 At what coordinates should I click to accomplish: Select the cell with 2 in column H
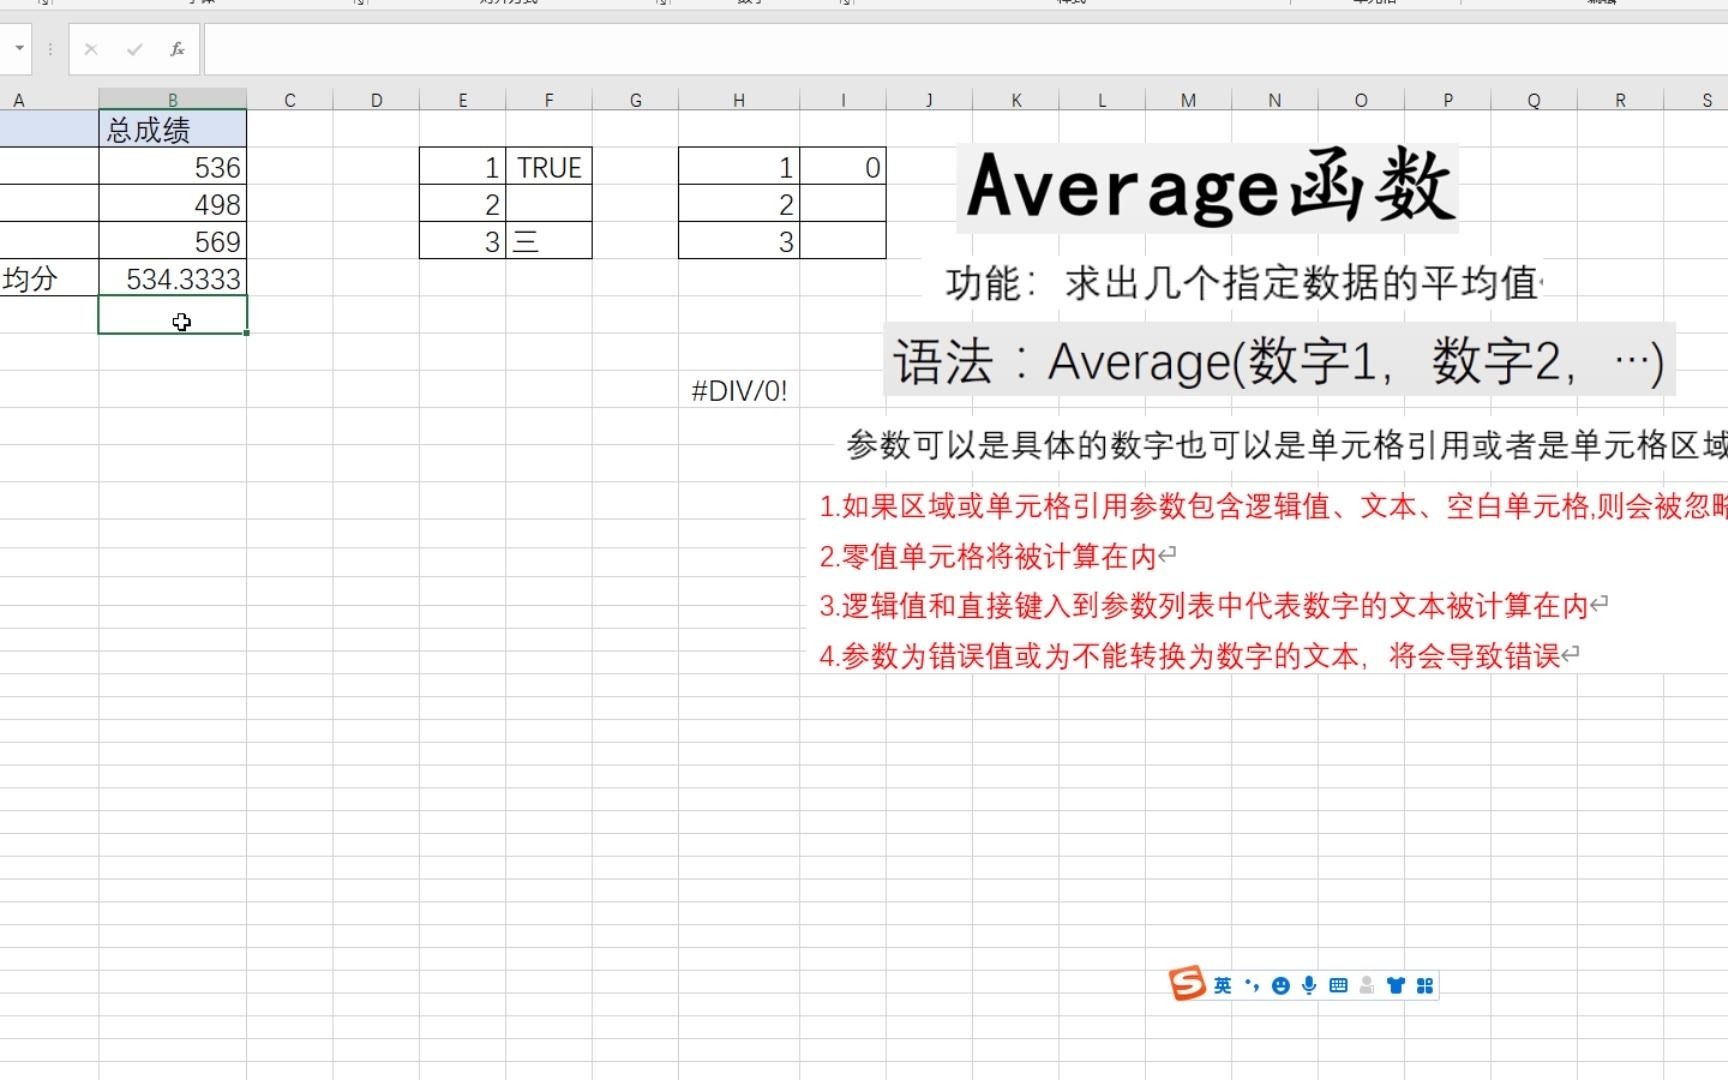[739, 204]
